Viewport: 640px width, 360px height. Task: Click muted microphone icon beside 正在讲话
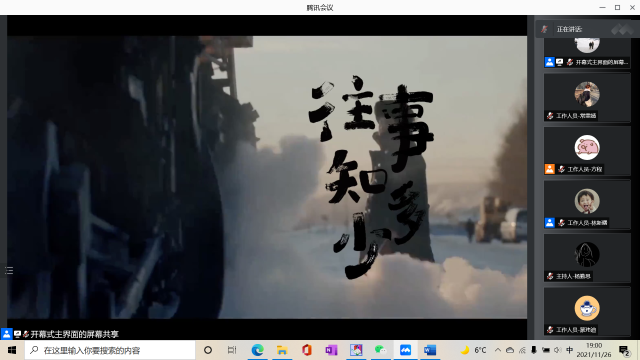[x=544, y=29]
